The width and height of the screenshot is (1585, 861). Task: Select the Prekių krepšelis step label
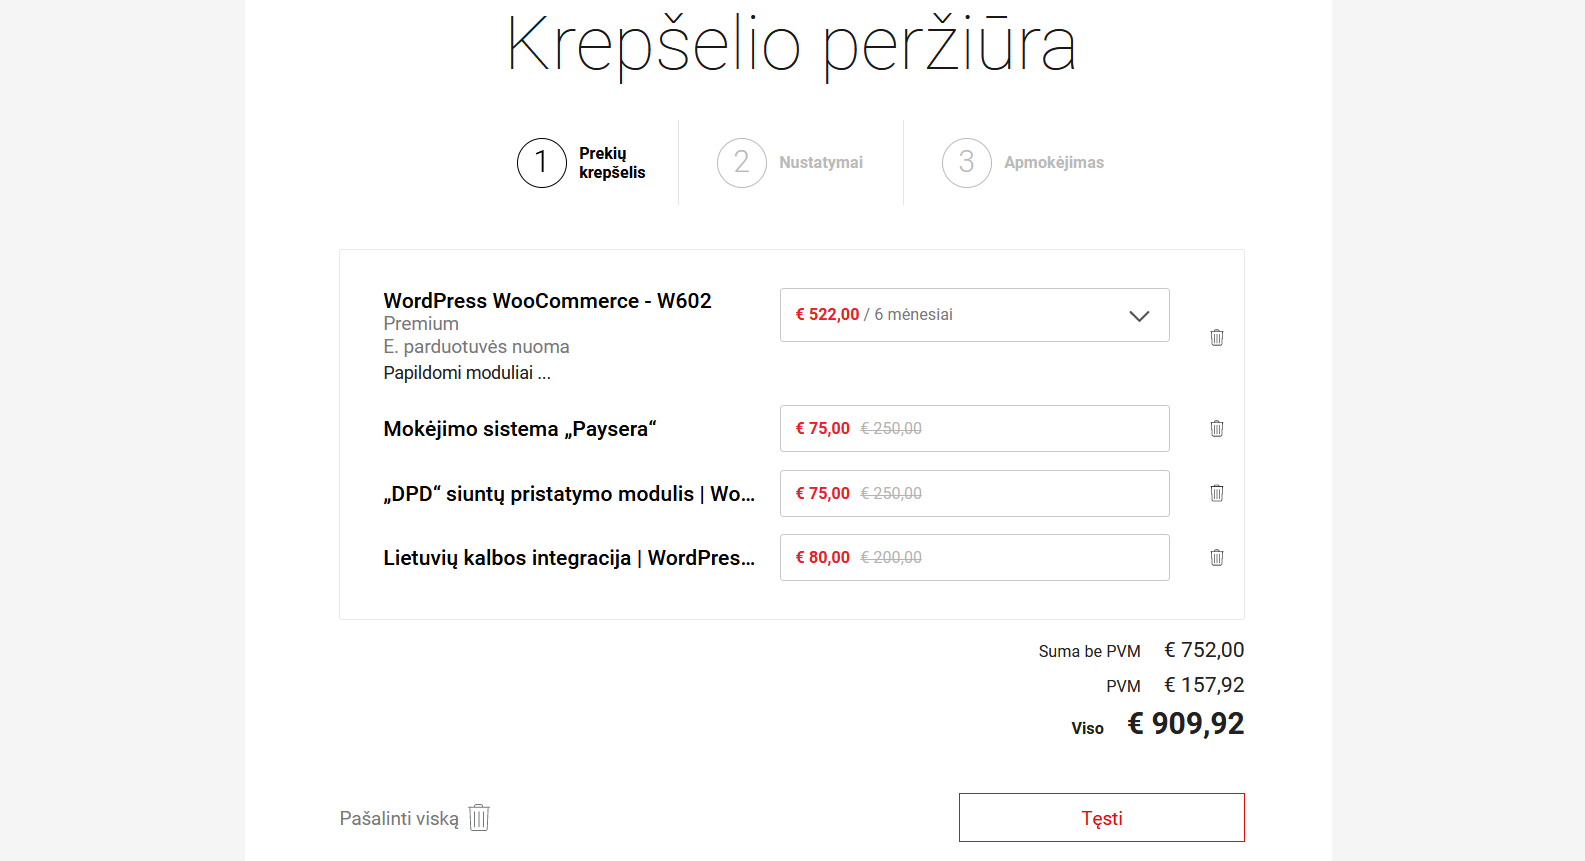click(x=612, y=163)
